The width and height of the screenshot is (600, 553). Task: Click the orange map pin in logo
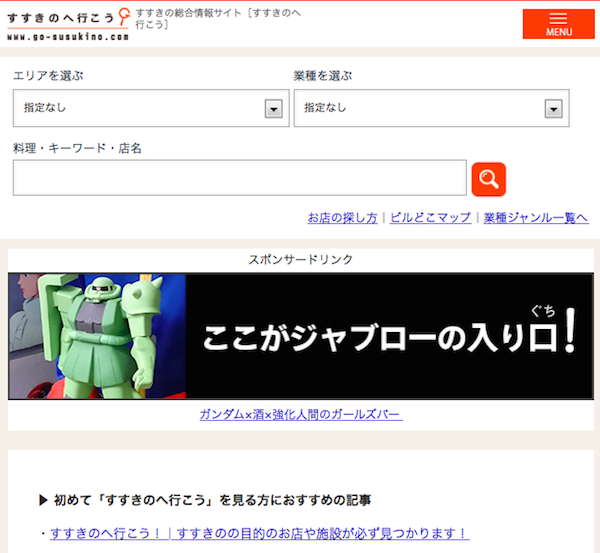[123, 17]
